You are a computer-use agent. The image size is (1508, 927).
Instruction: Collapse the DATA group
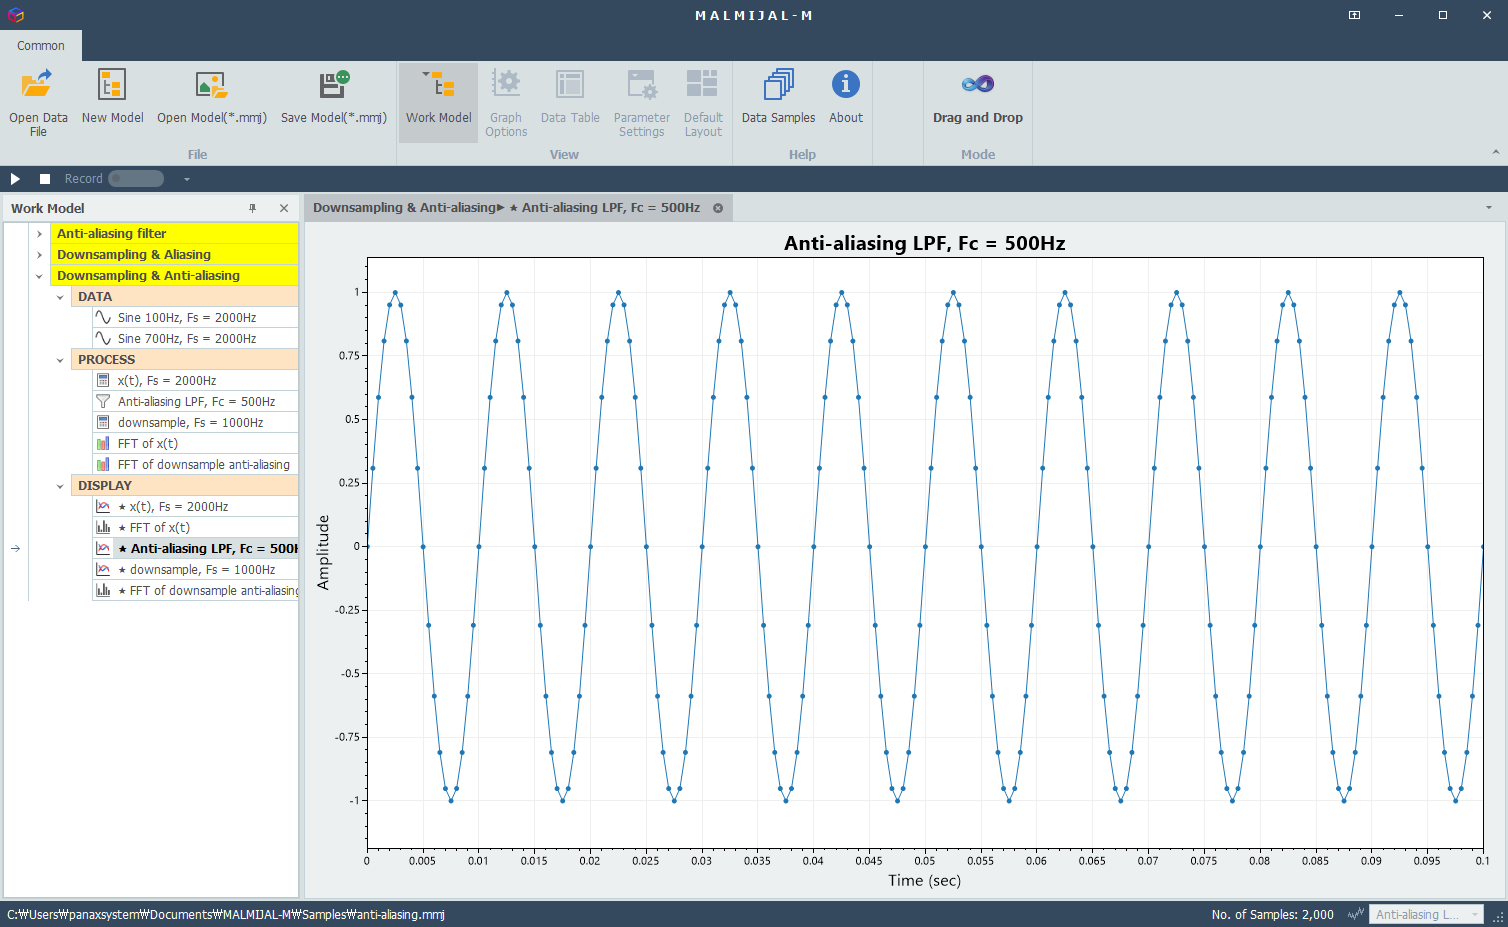(x=60, y=297)
